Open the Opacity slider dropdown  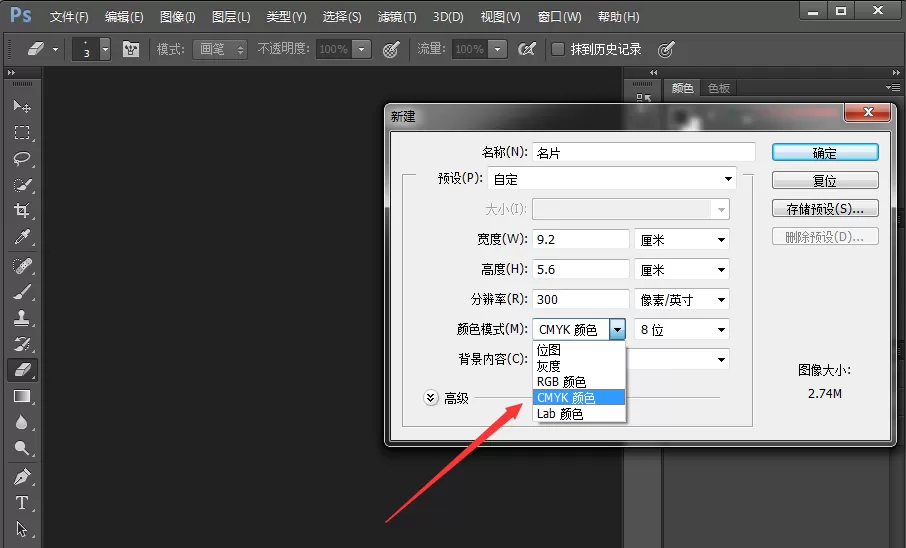[361, 49]
